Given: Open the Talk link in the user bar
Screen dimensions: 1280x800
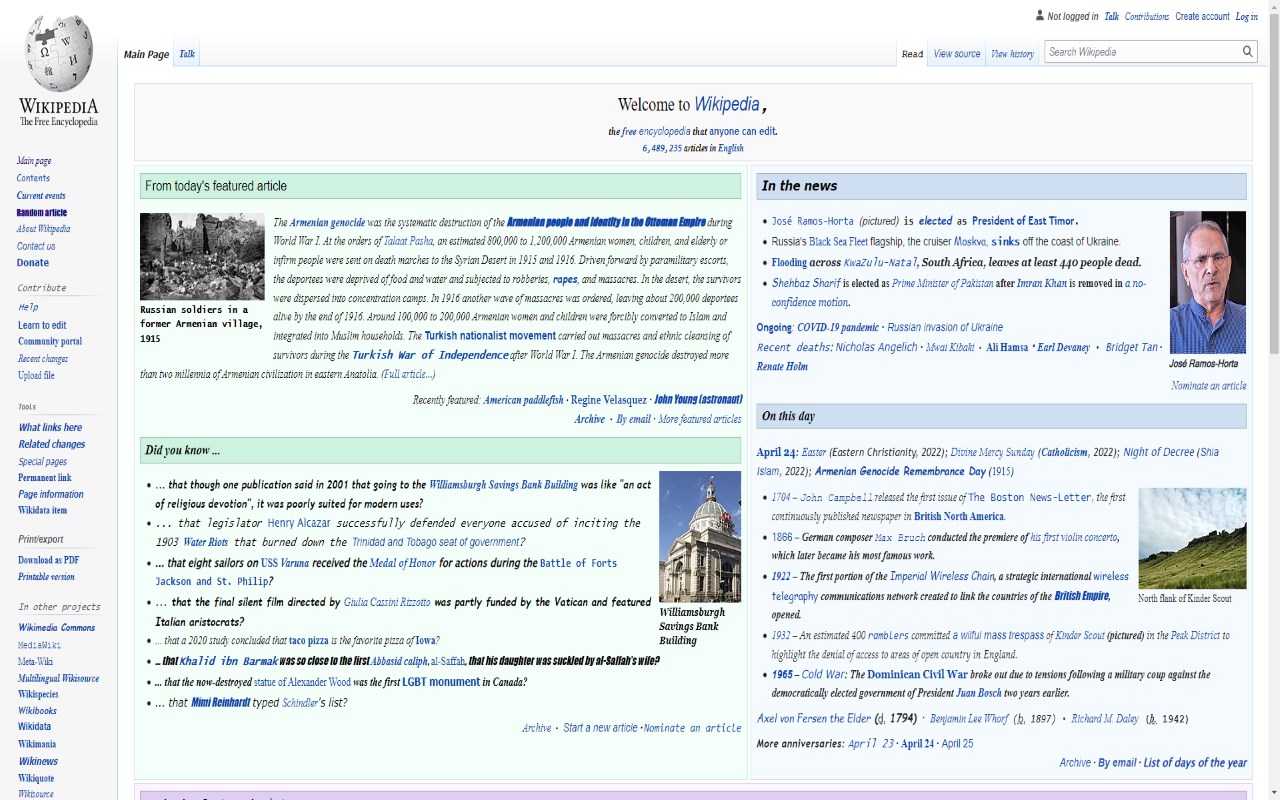Looking at the screenshot, I should 1112,16.
